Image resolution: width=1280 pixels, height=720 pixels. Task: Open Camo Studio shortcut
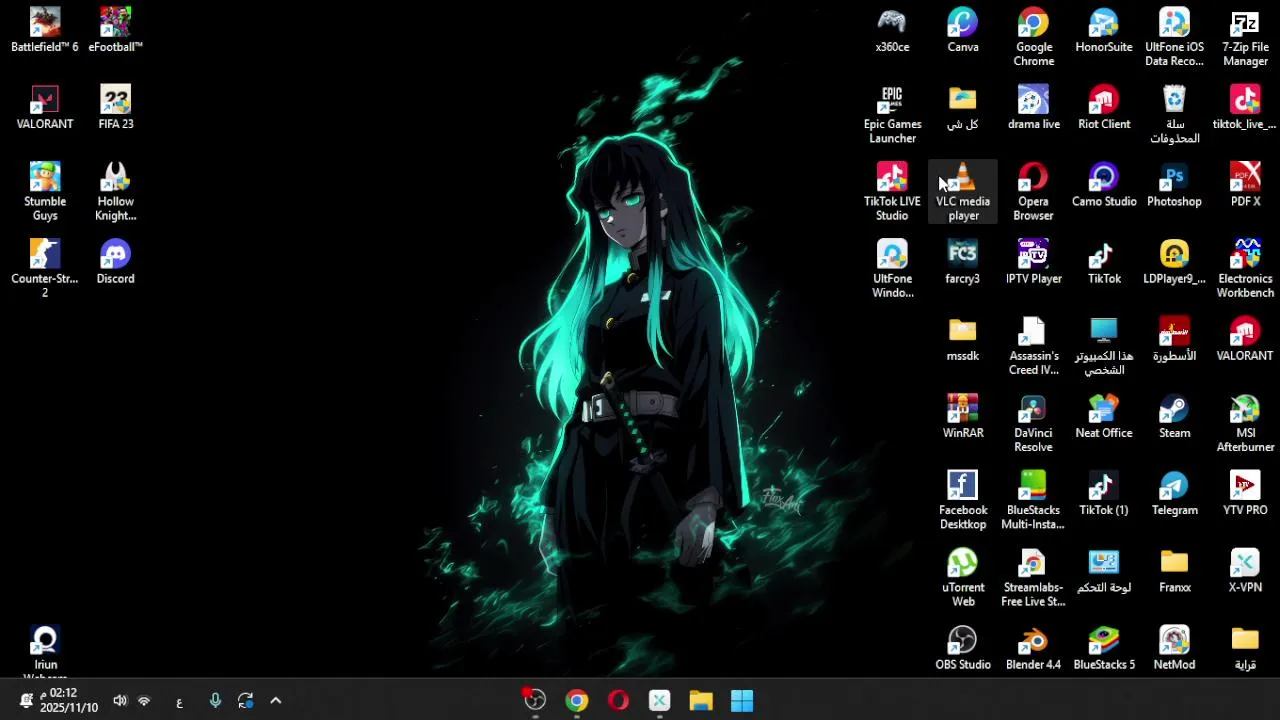(x=1104, y=184)
